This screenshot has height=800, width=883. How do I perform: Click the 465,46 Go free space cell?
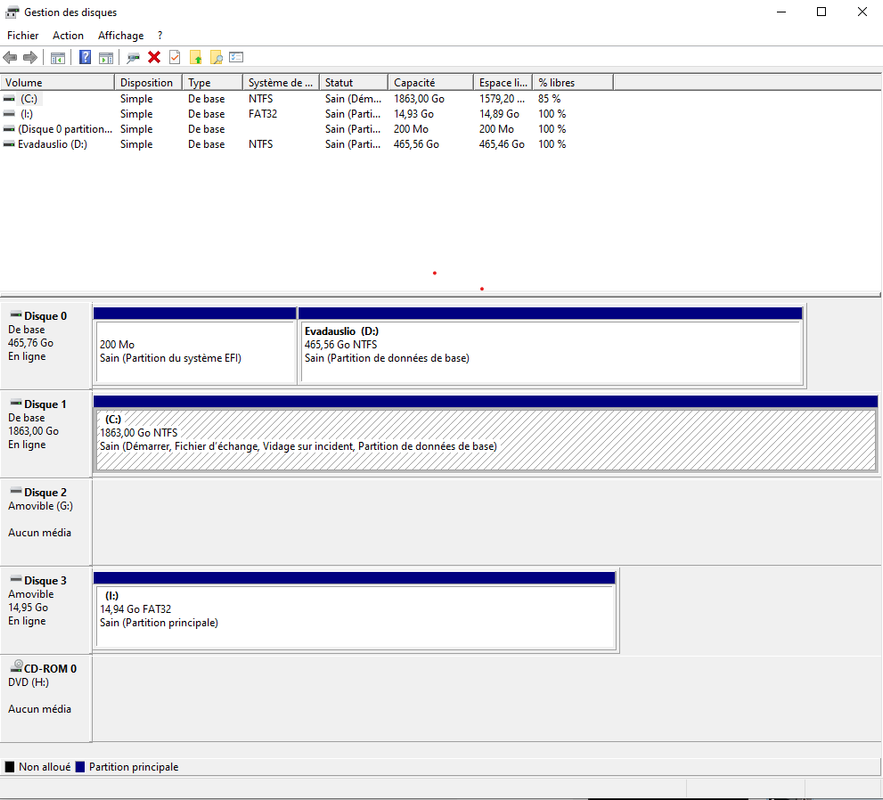pos(502,144)
